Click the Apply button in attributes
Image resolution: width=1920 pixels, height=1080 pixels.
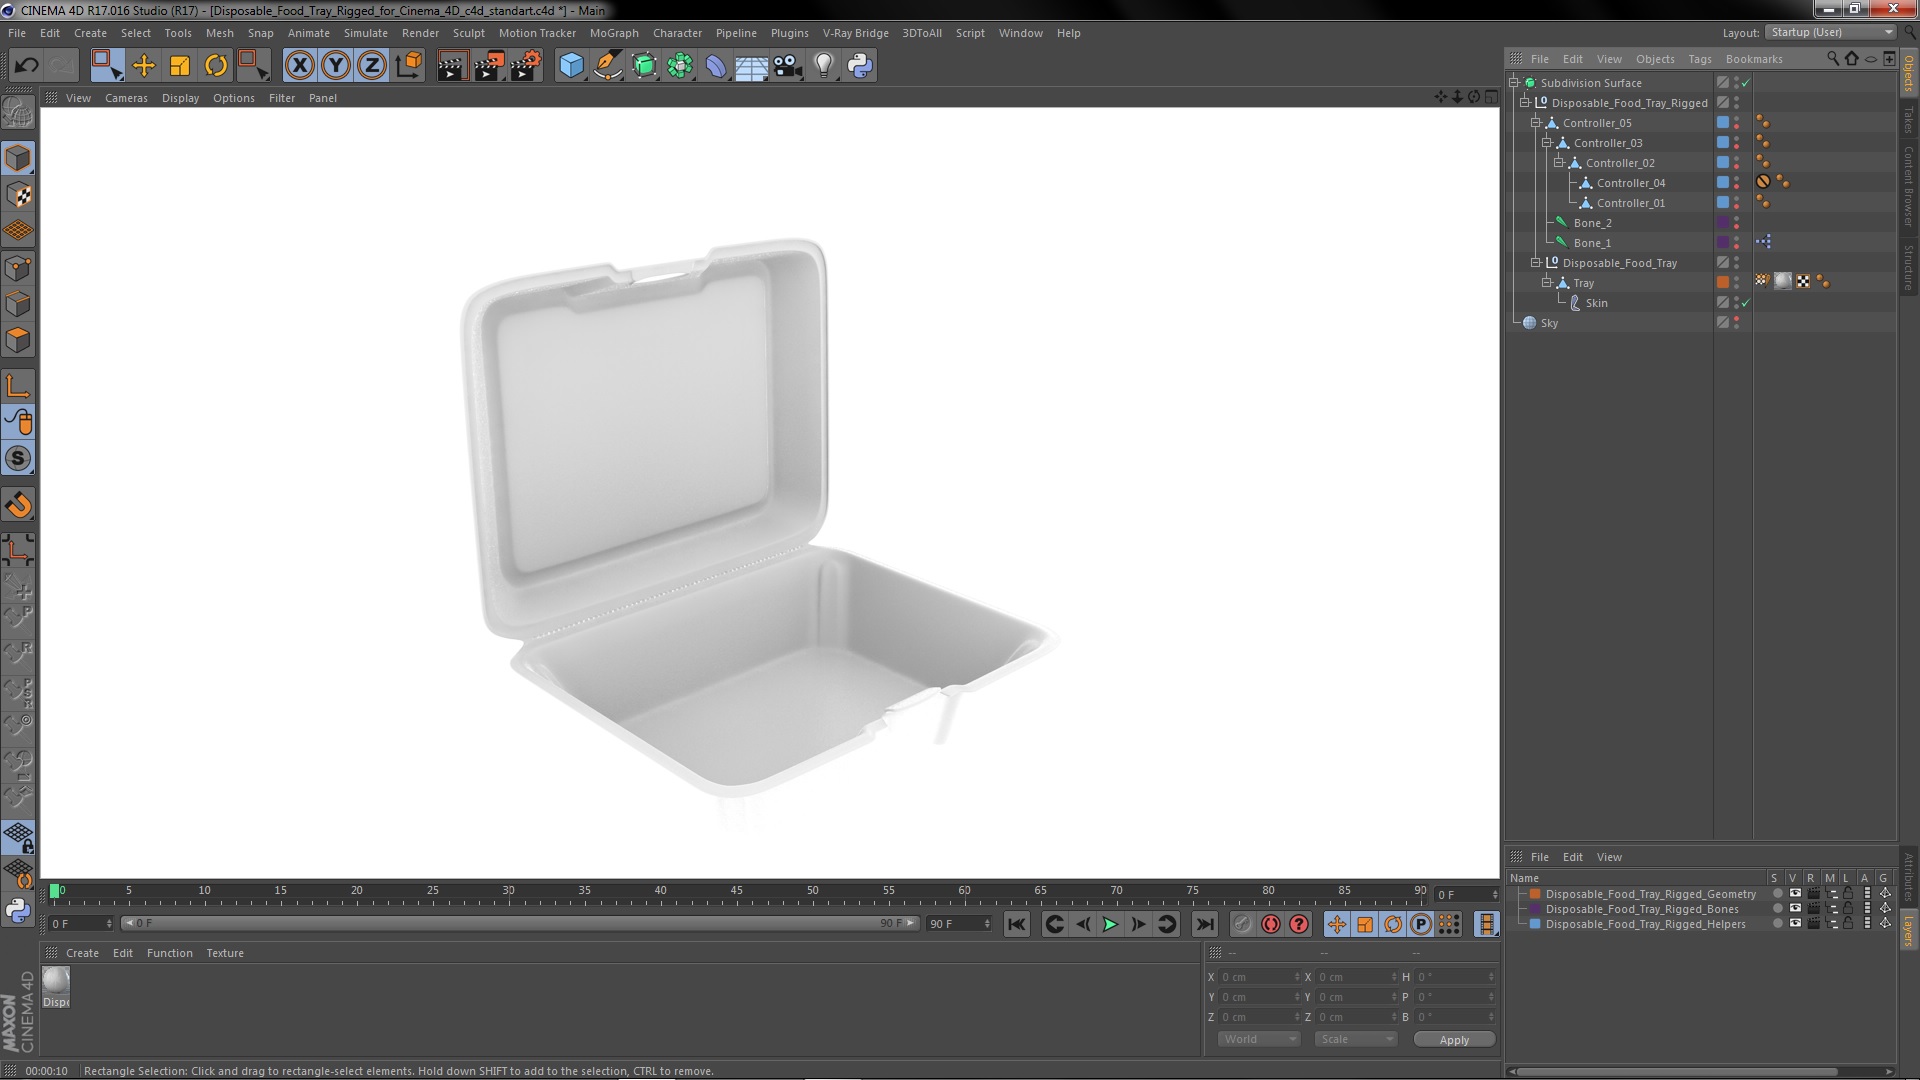tap(1453, 1039)
